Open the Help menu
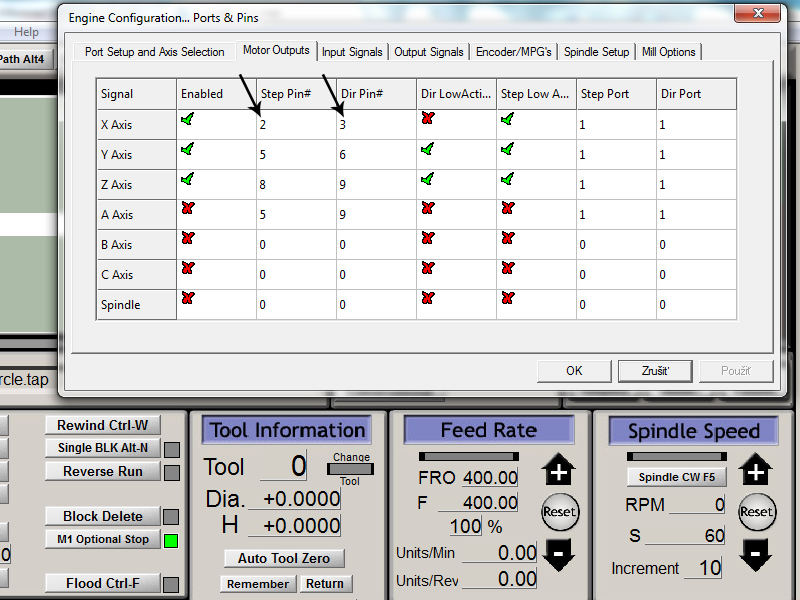This screenshot has width=800, height=600. pyautogui.click(x=27, y=32)
